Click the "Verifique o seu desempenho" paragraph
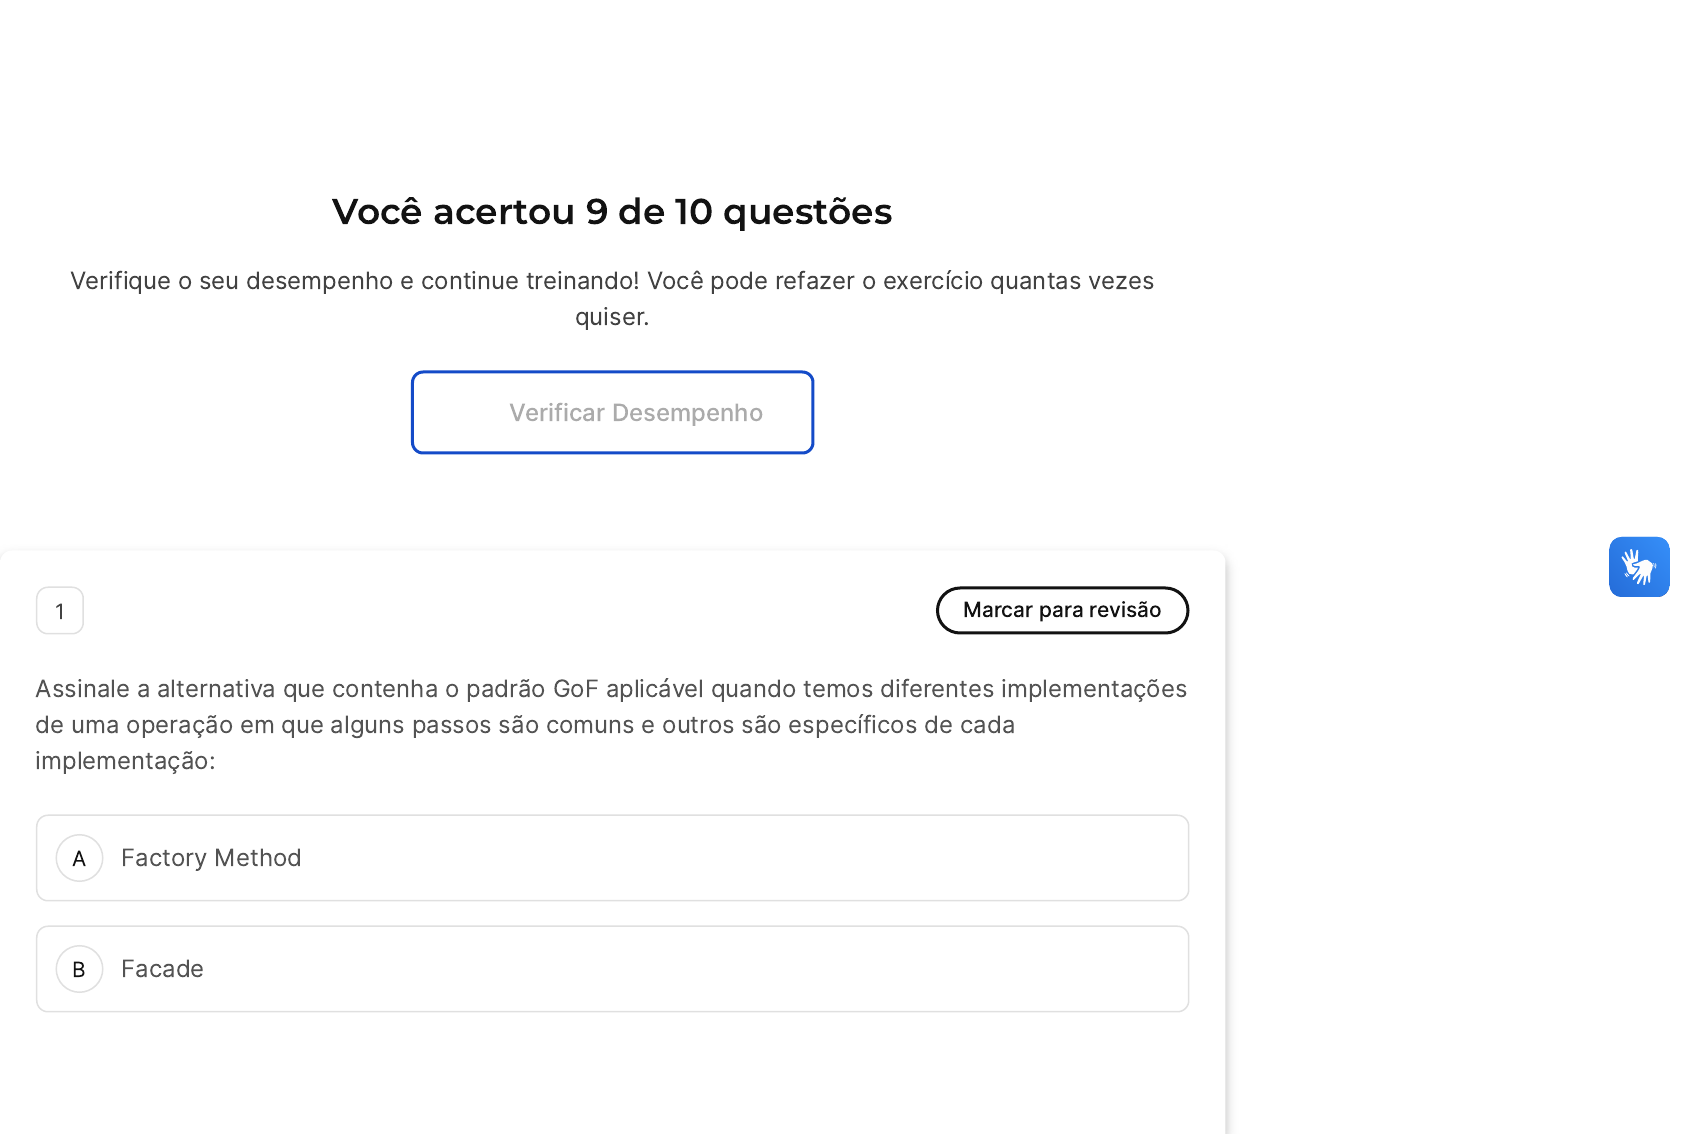This screenshot has width=1684, height=1134. point(612,281)
